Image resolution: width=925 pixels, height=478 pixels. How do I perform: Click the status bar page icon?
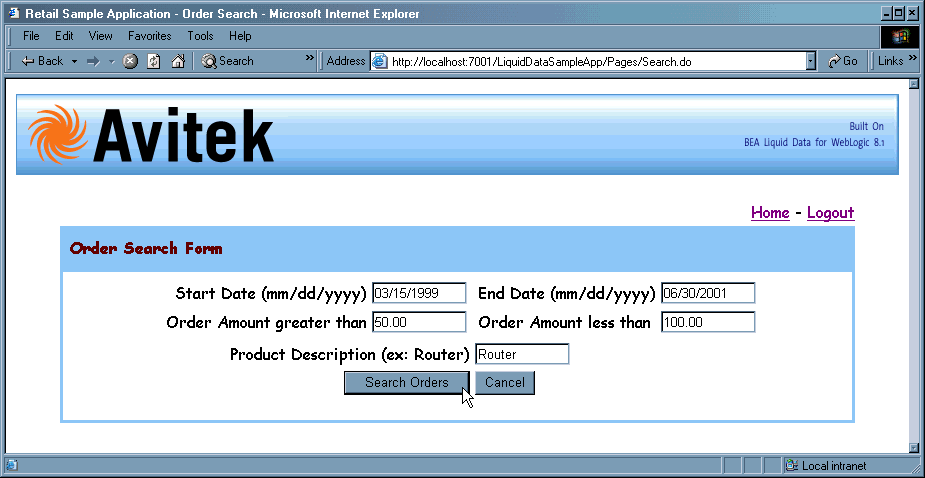coord(12,466)
